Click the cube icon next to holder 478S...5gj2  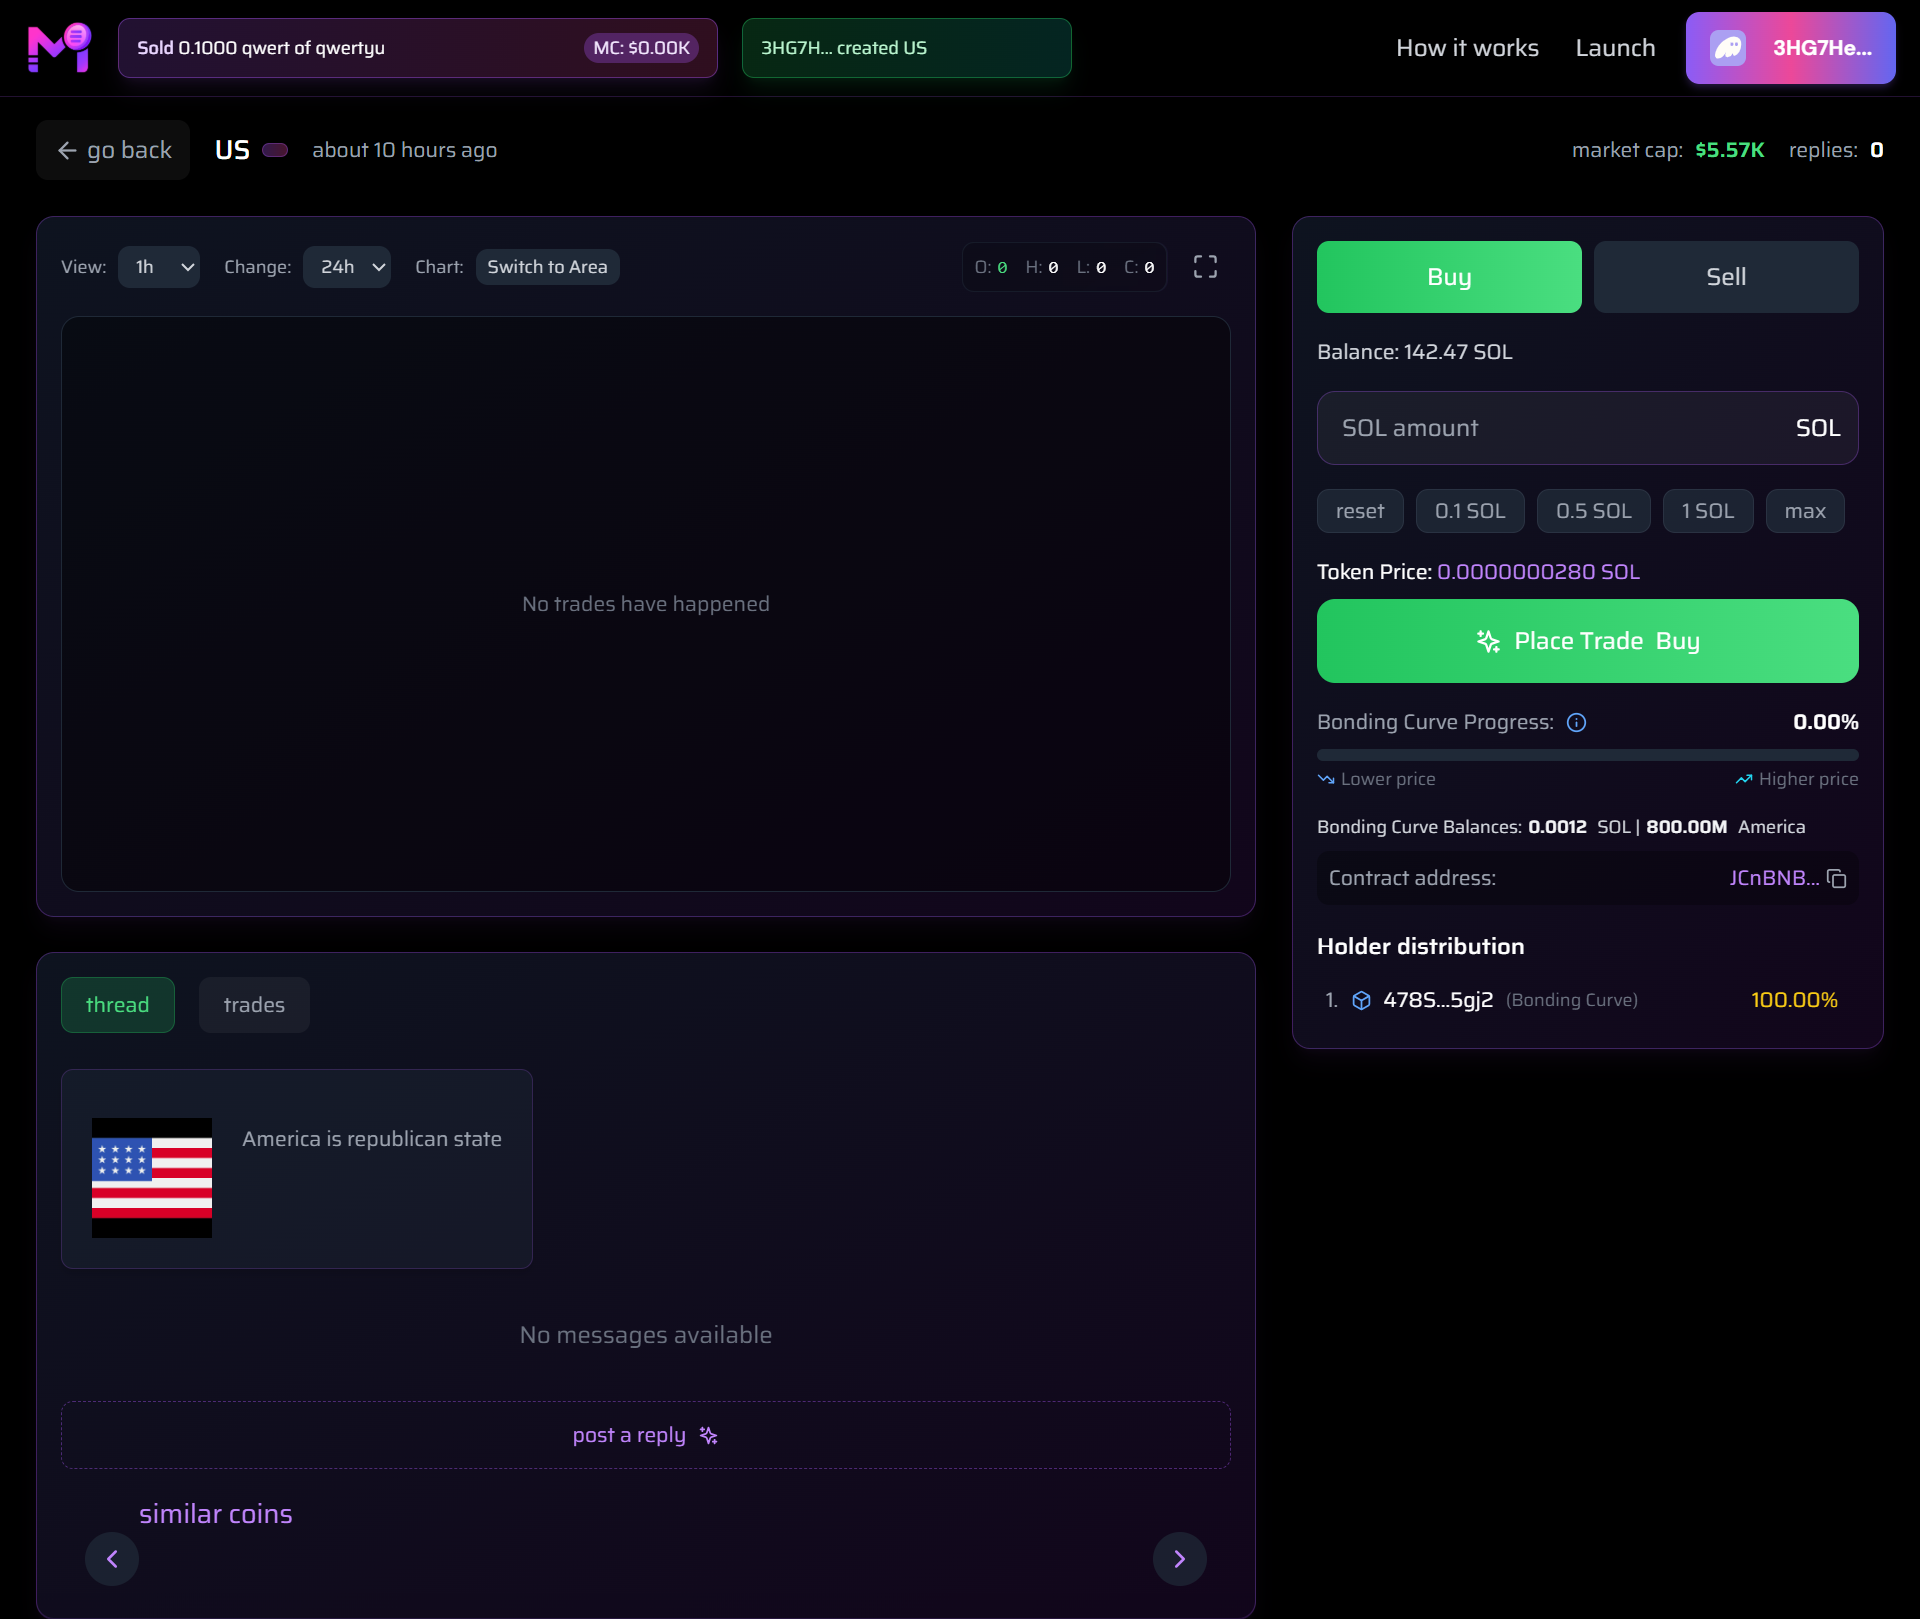[x=1362, y=1000]
